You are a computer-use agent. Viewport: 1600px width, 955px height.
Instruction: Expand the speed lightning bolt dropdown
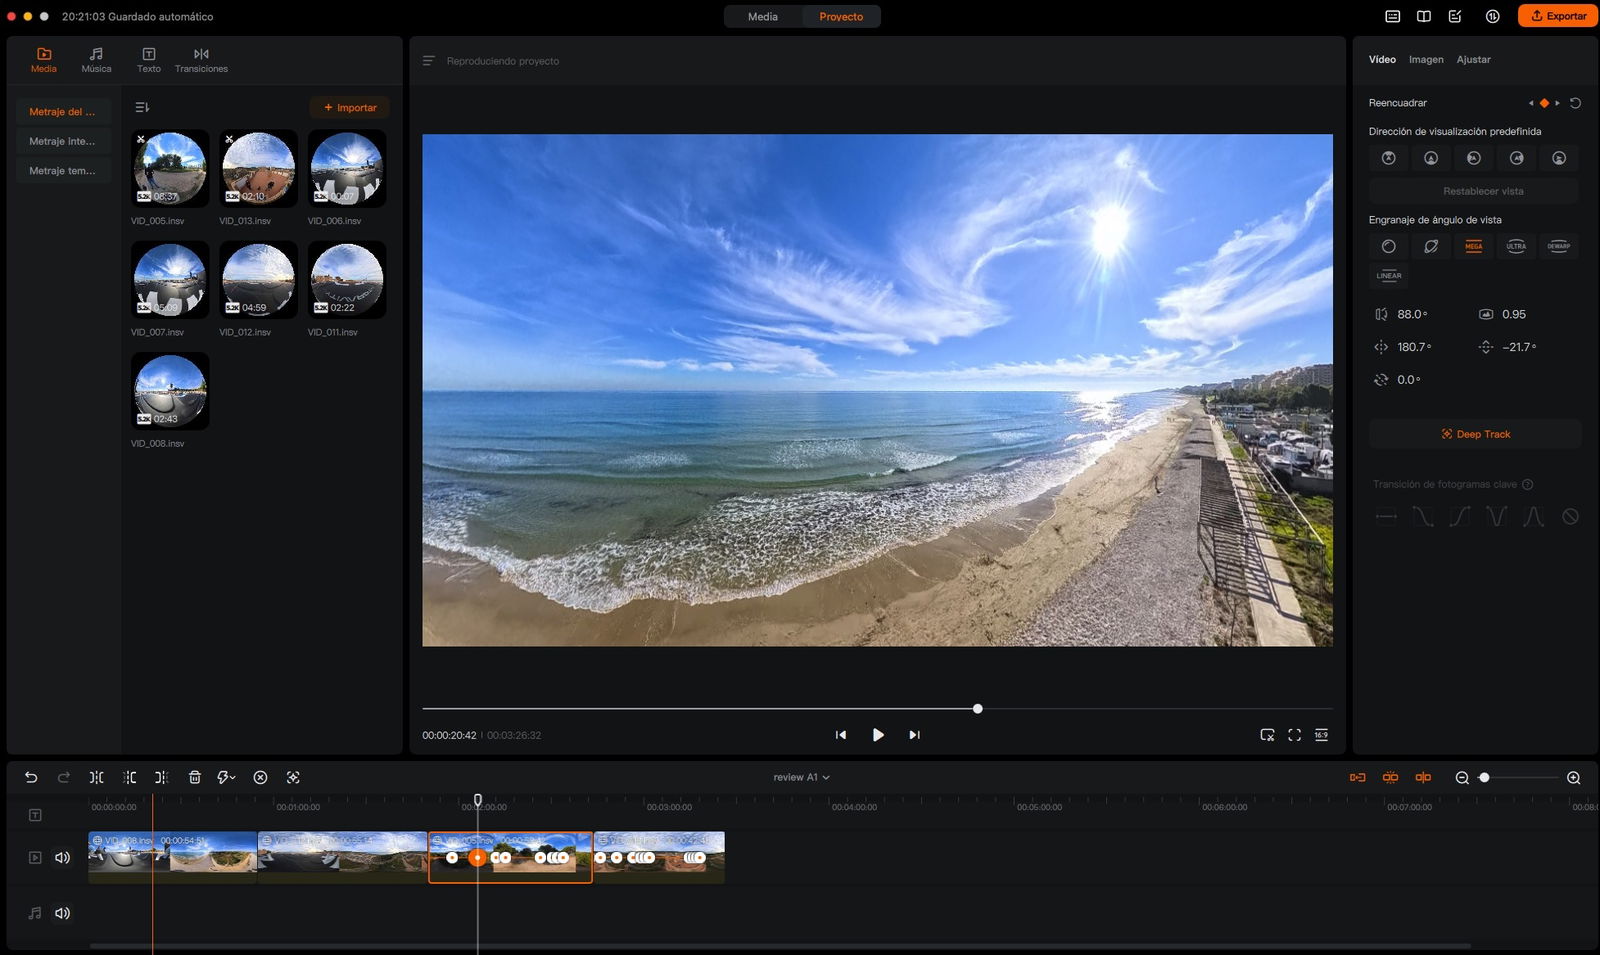pos(227,777)
